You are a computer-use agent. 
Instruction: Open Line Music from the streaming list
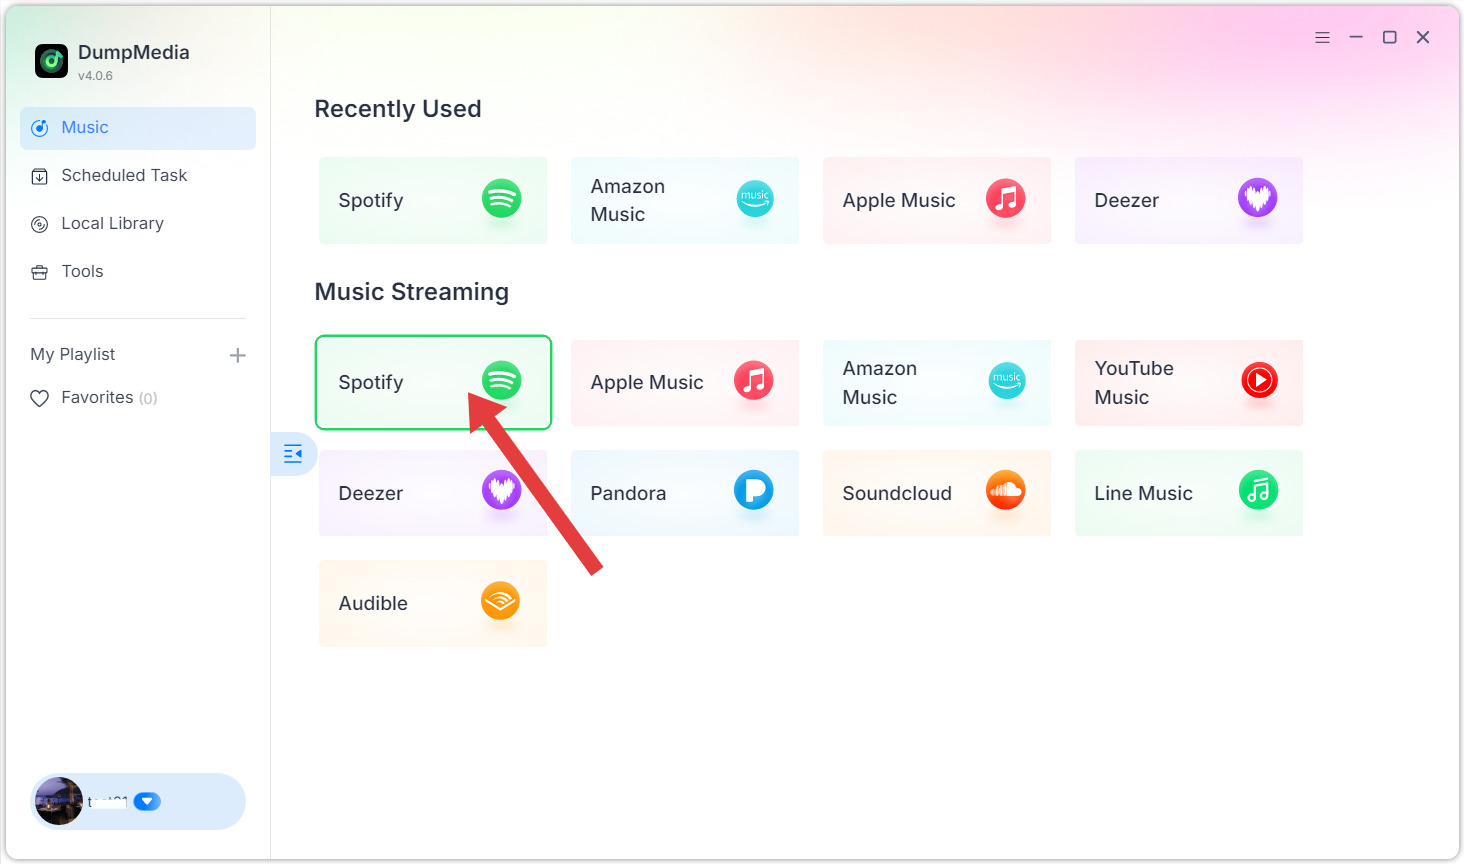point(1257,490)
